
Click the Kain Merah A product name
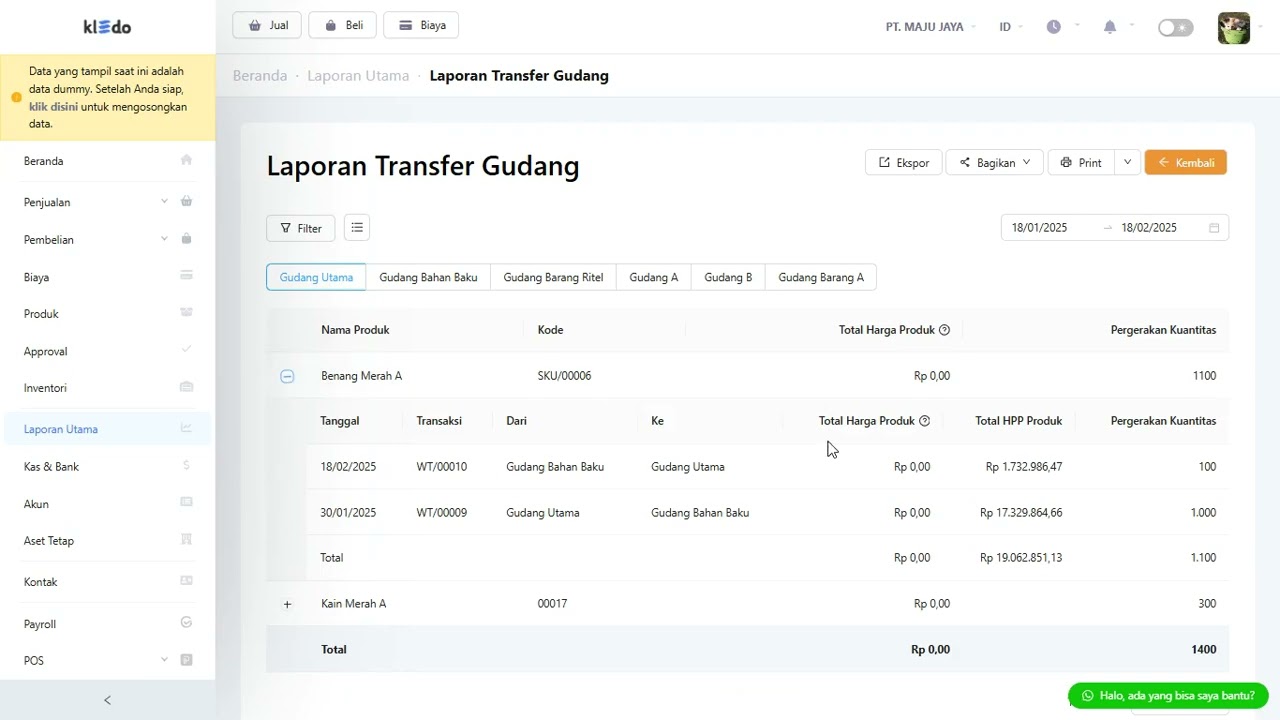pyautogui.click(x=353, y=604)
